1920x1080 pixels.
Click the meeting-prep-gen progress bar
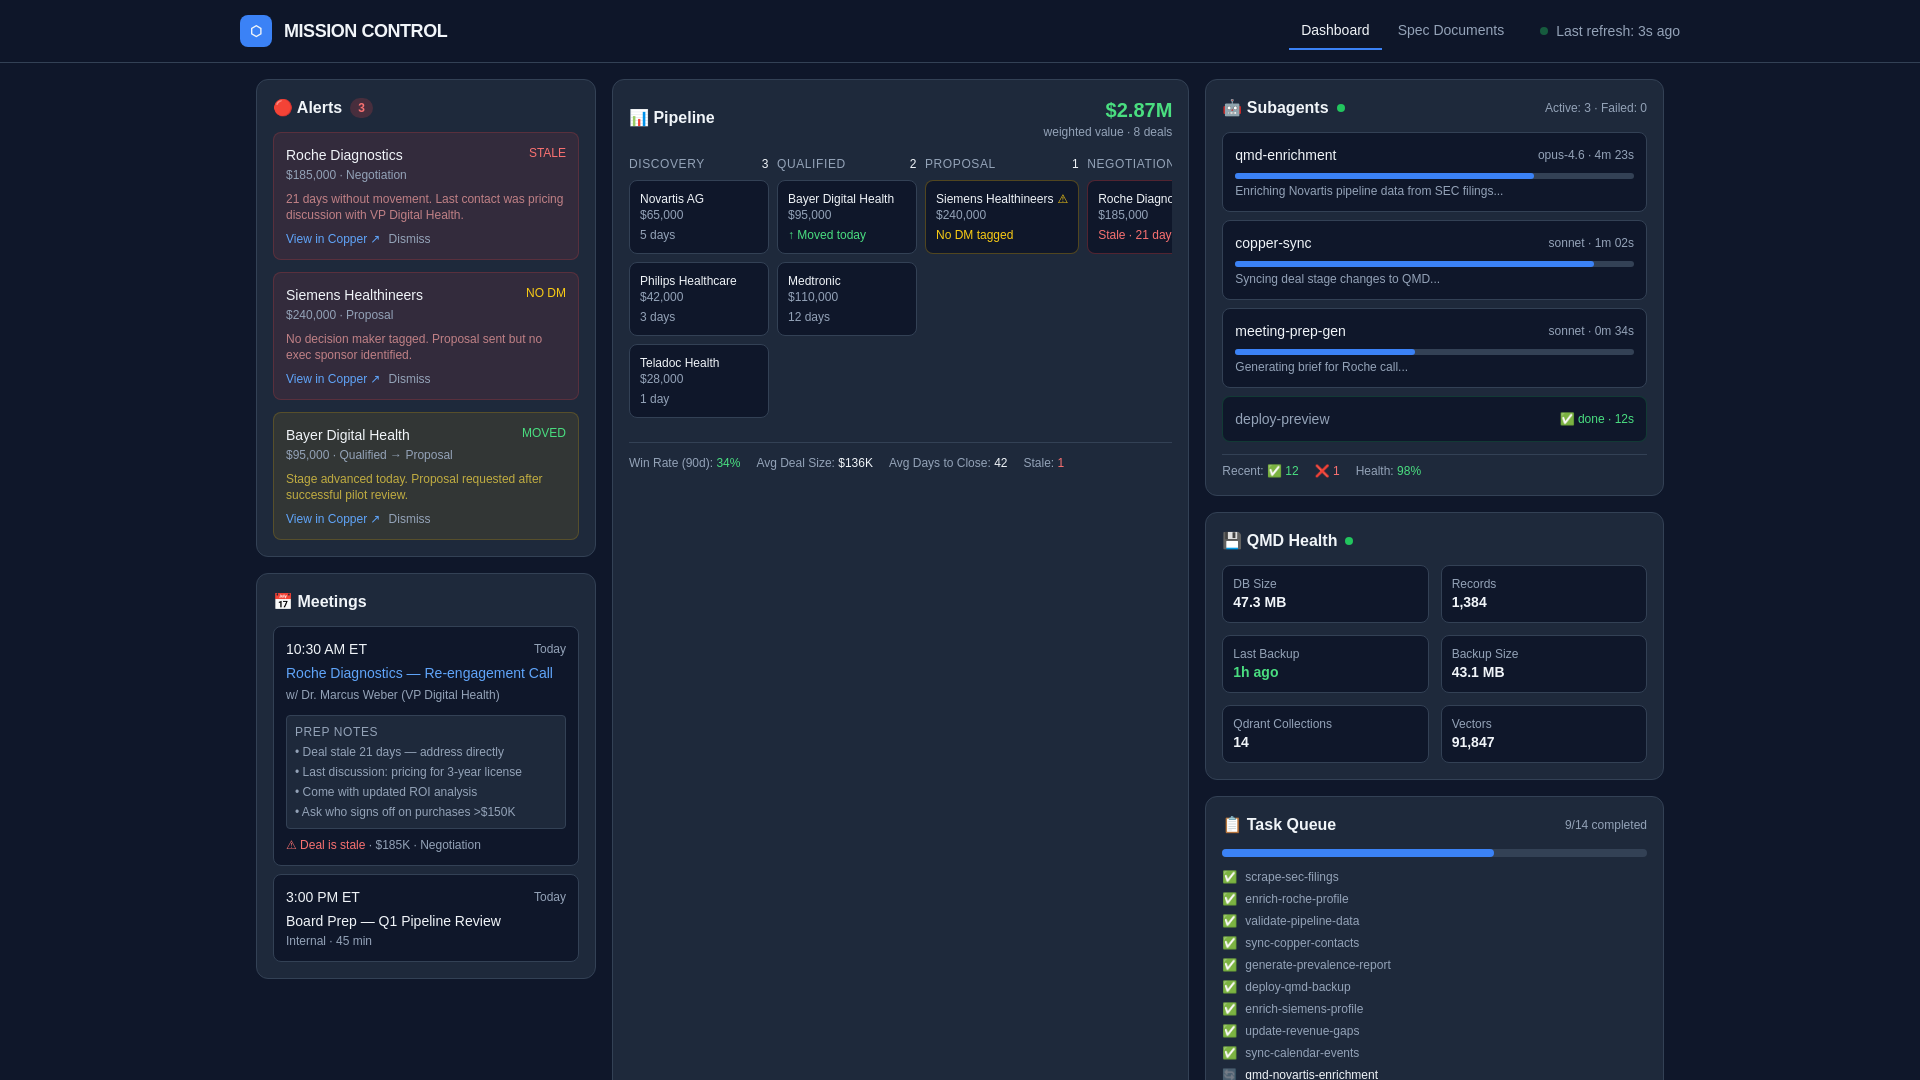pos(1434,352)
